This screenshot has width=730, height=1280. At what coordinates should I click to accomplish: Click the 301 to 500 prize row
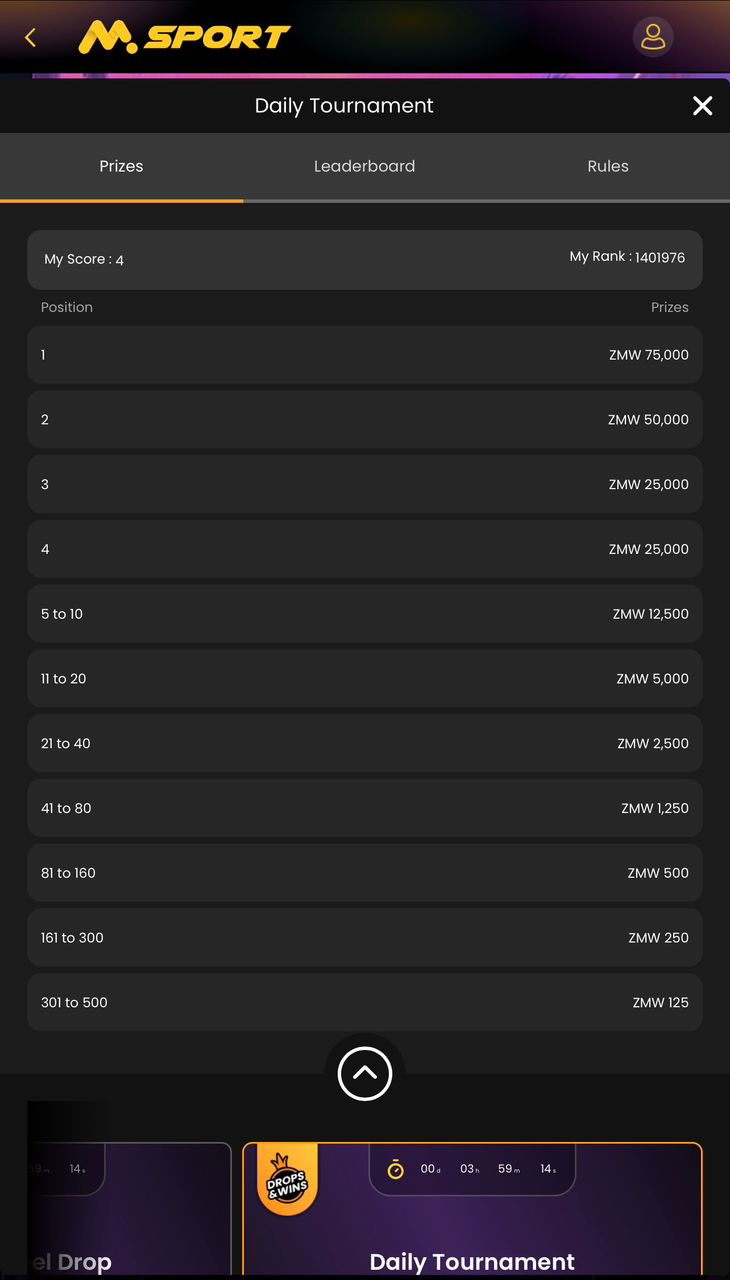(365, 1003)
